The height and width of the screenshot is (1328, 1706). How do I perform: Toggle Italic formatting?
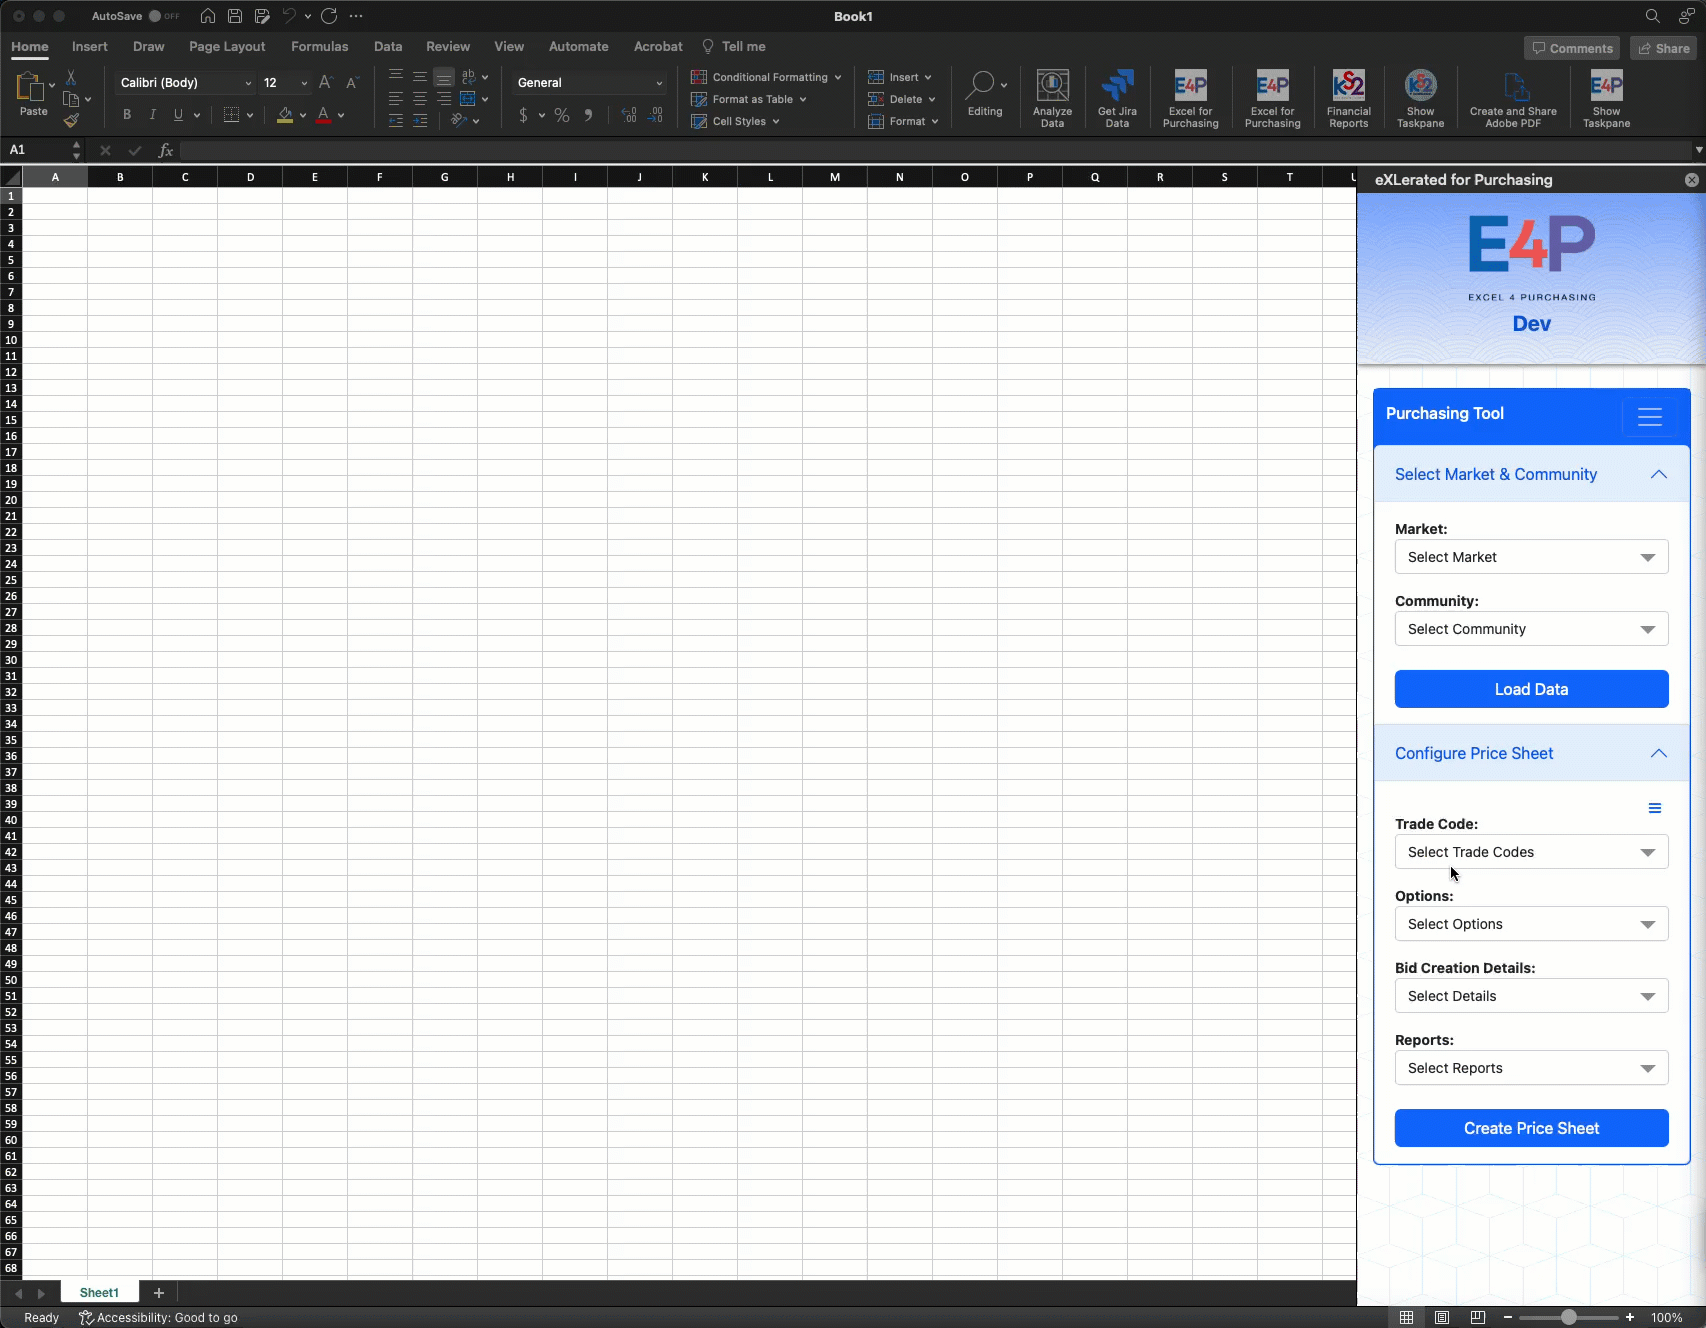tap(152, 115)
